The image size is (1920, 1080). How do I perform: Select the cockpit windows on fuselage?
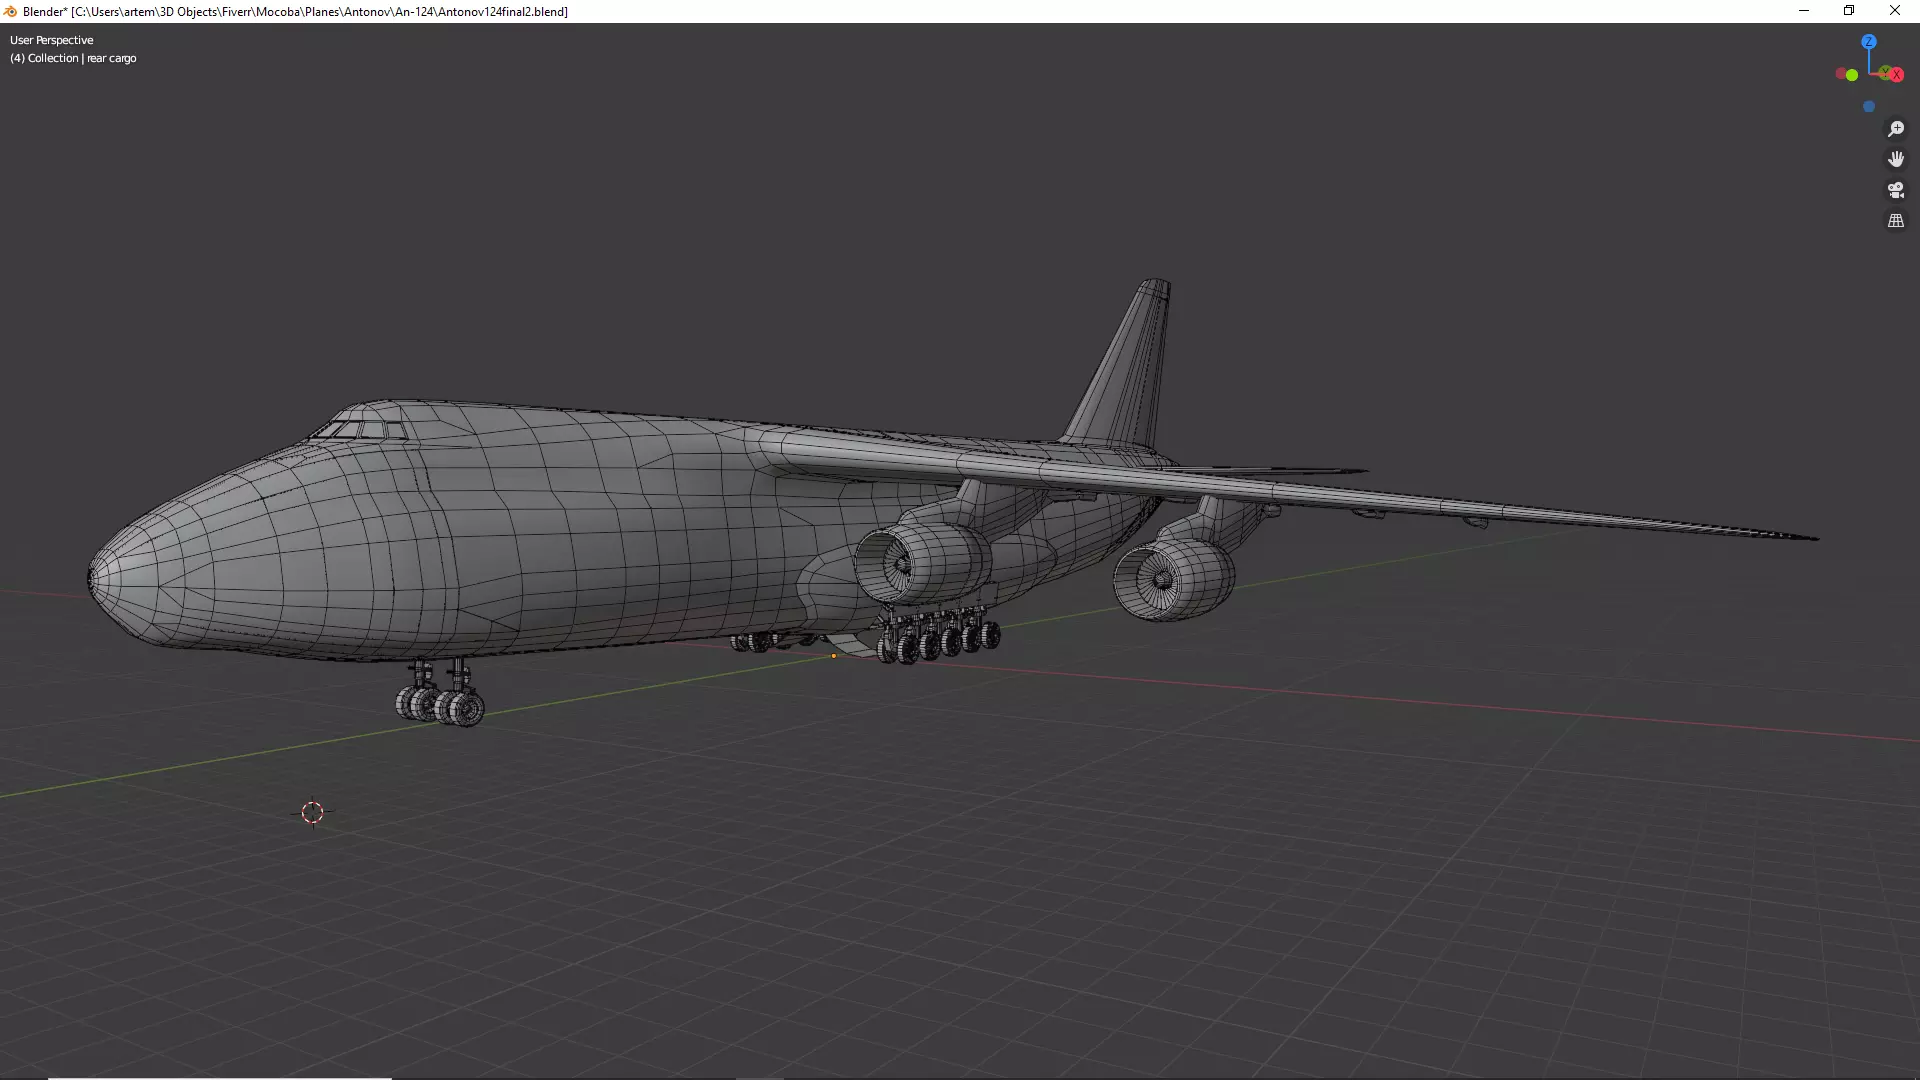point(360,430)
